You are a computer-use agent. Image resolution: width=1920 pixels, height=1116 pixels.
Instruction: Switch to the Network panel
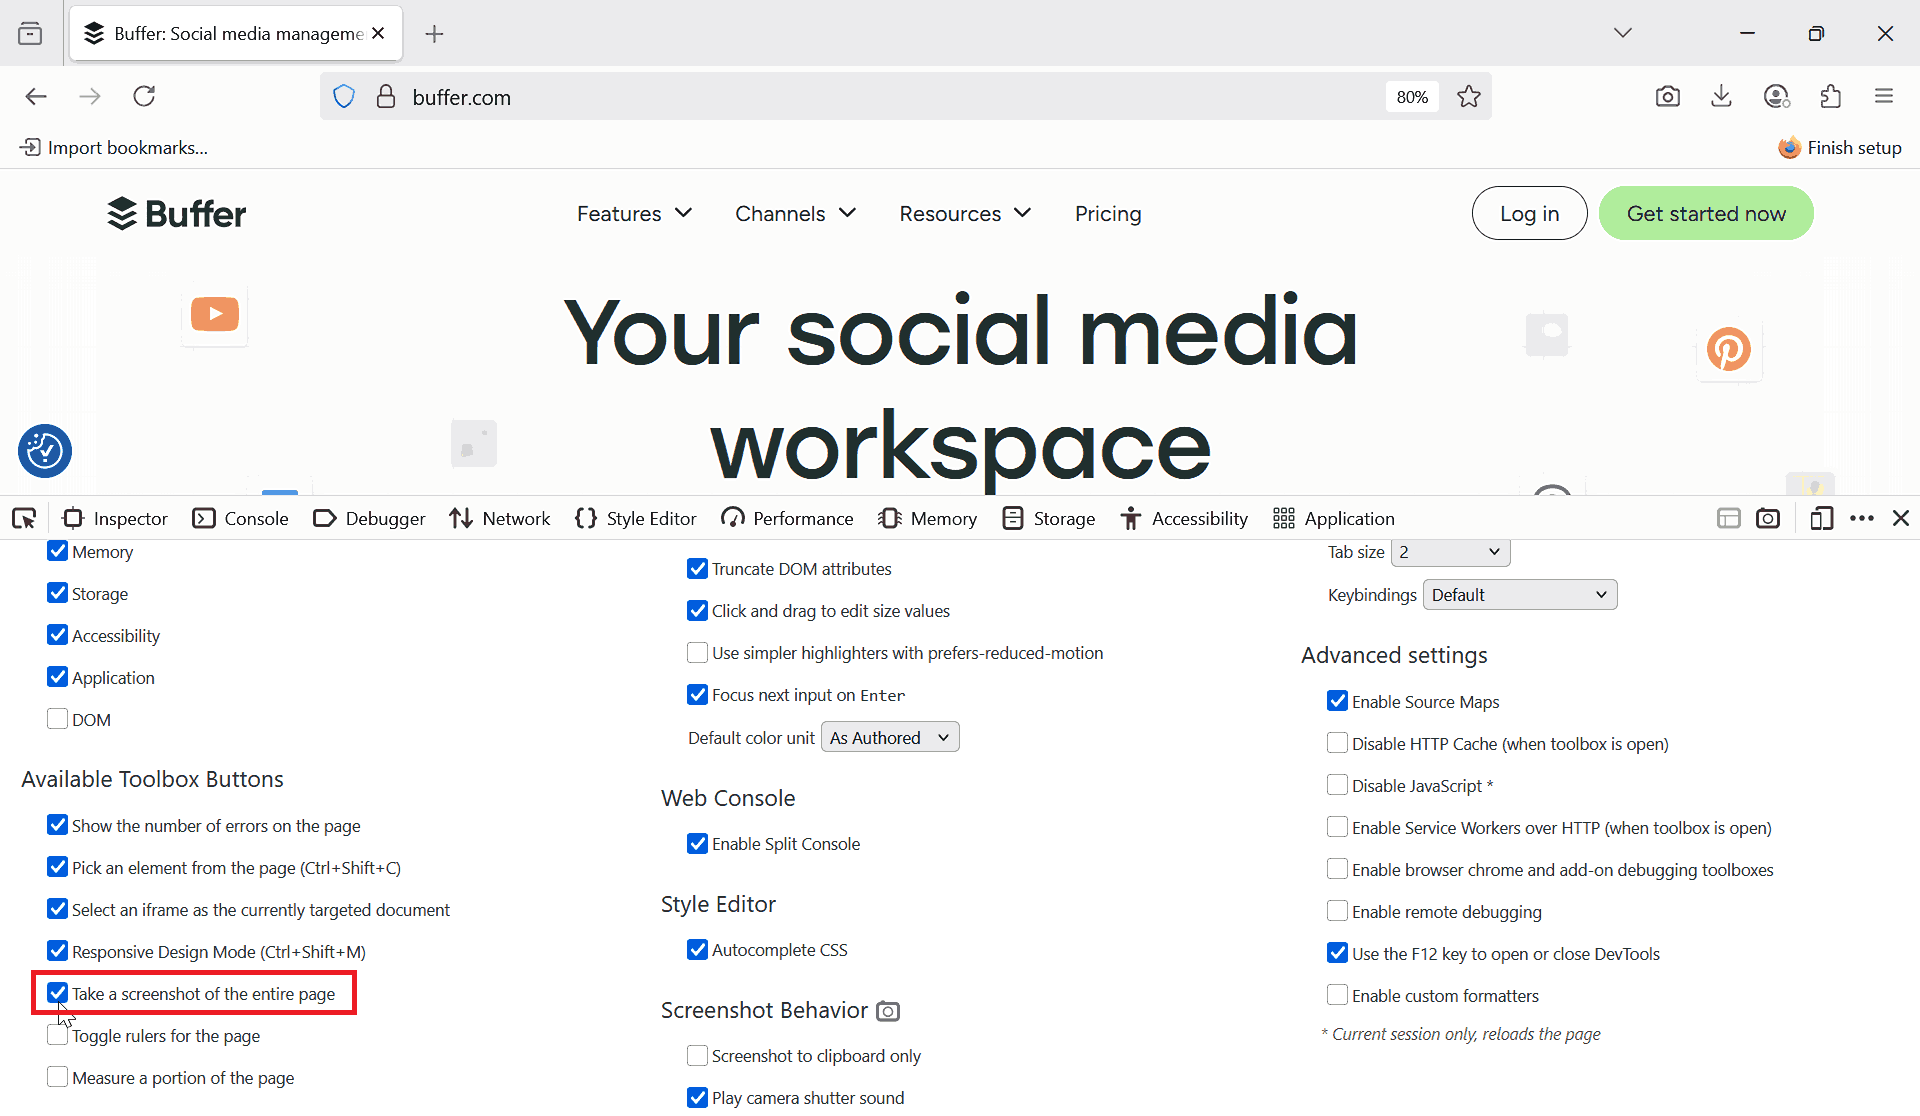[x=499, y=518]
